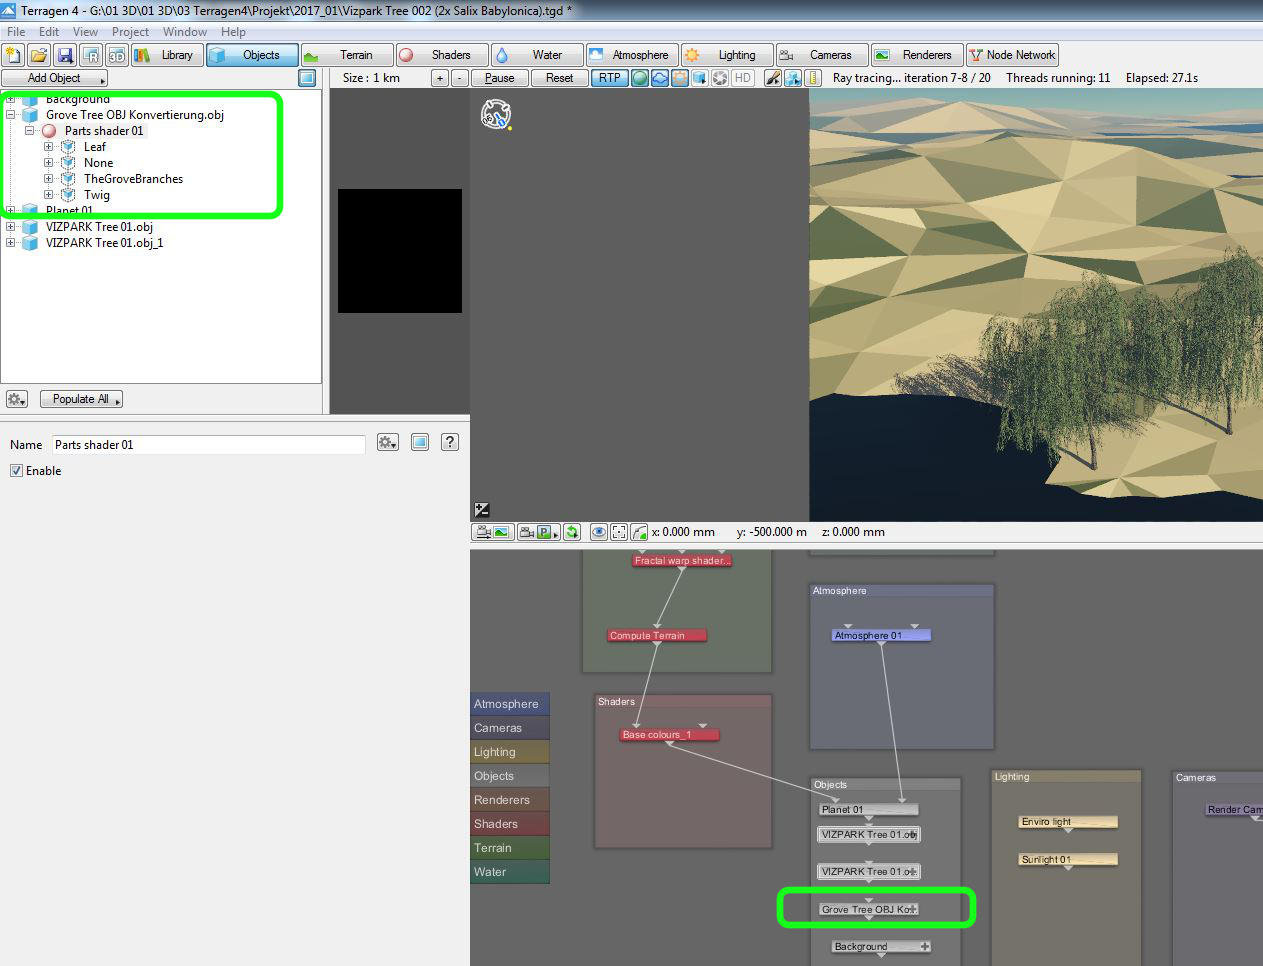
Task: Open the 3D Preview window icon
Action: (x=117, y=55)
